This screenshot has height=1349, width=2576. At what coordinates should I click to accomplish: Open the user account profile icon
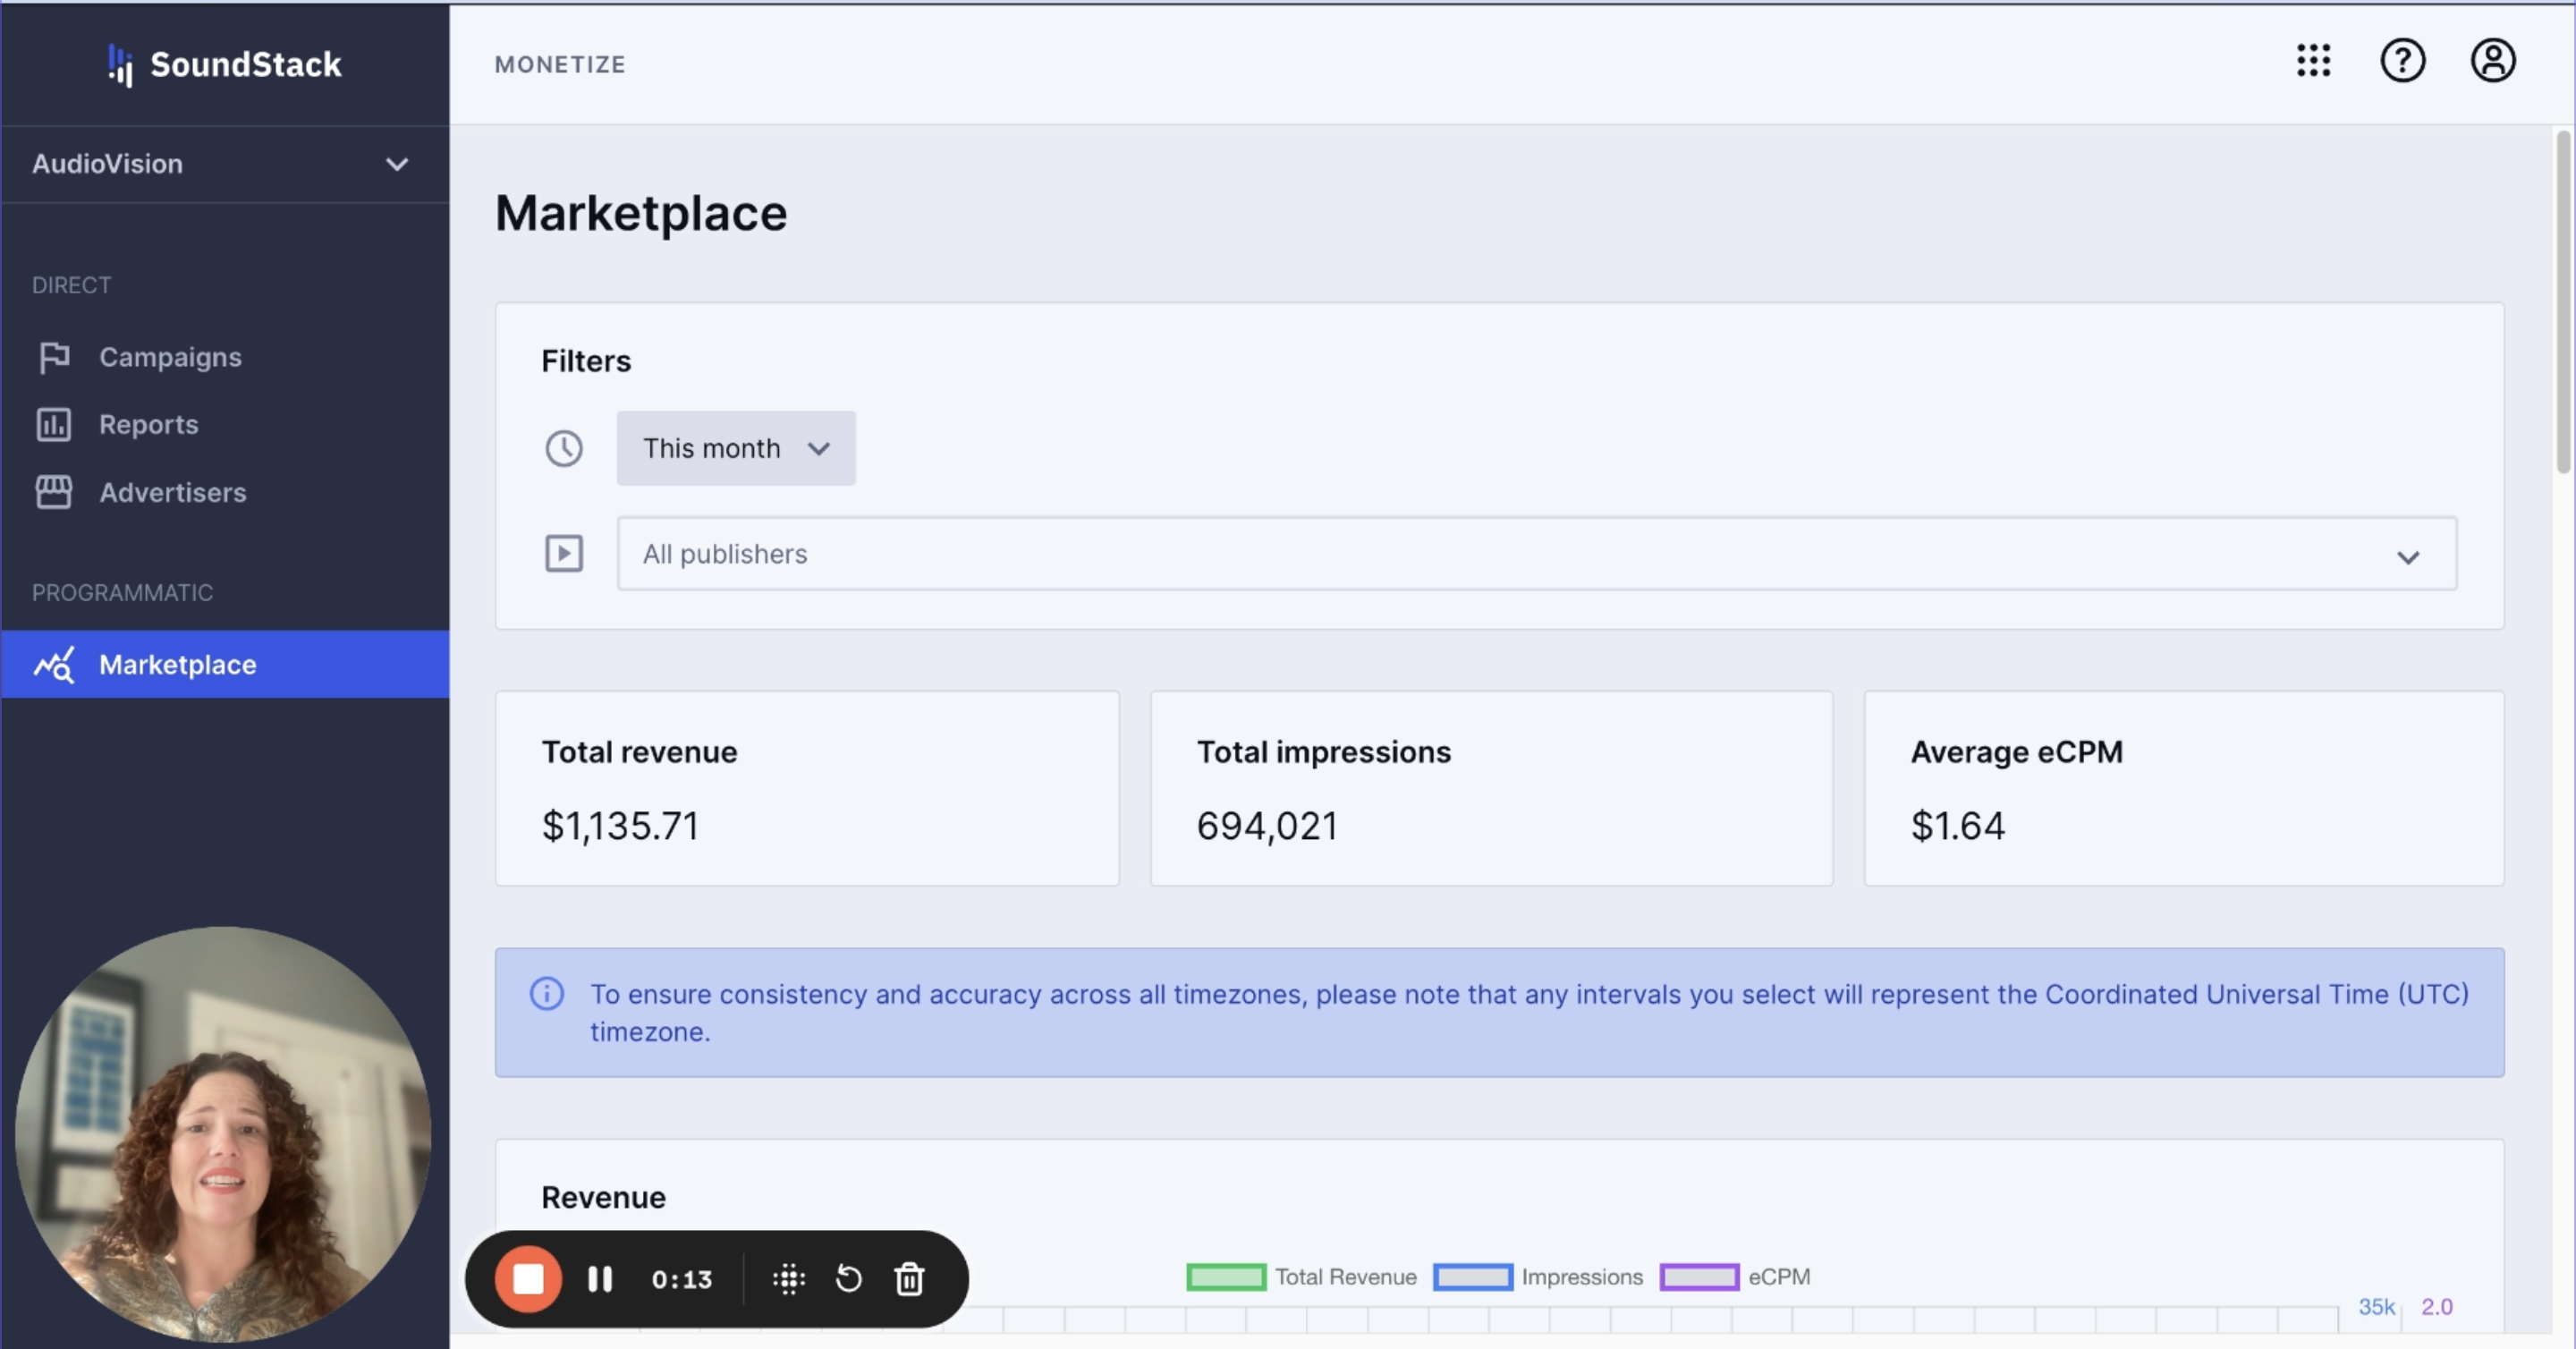click(2492, 61)
